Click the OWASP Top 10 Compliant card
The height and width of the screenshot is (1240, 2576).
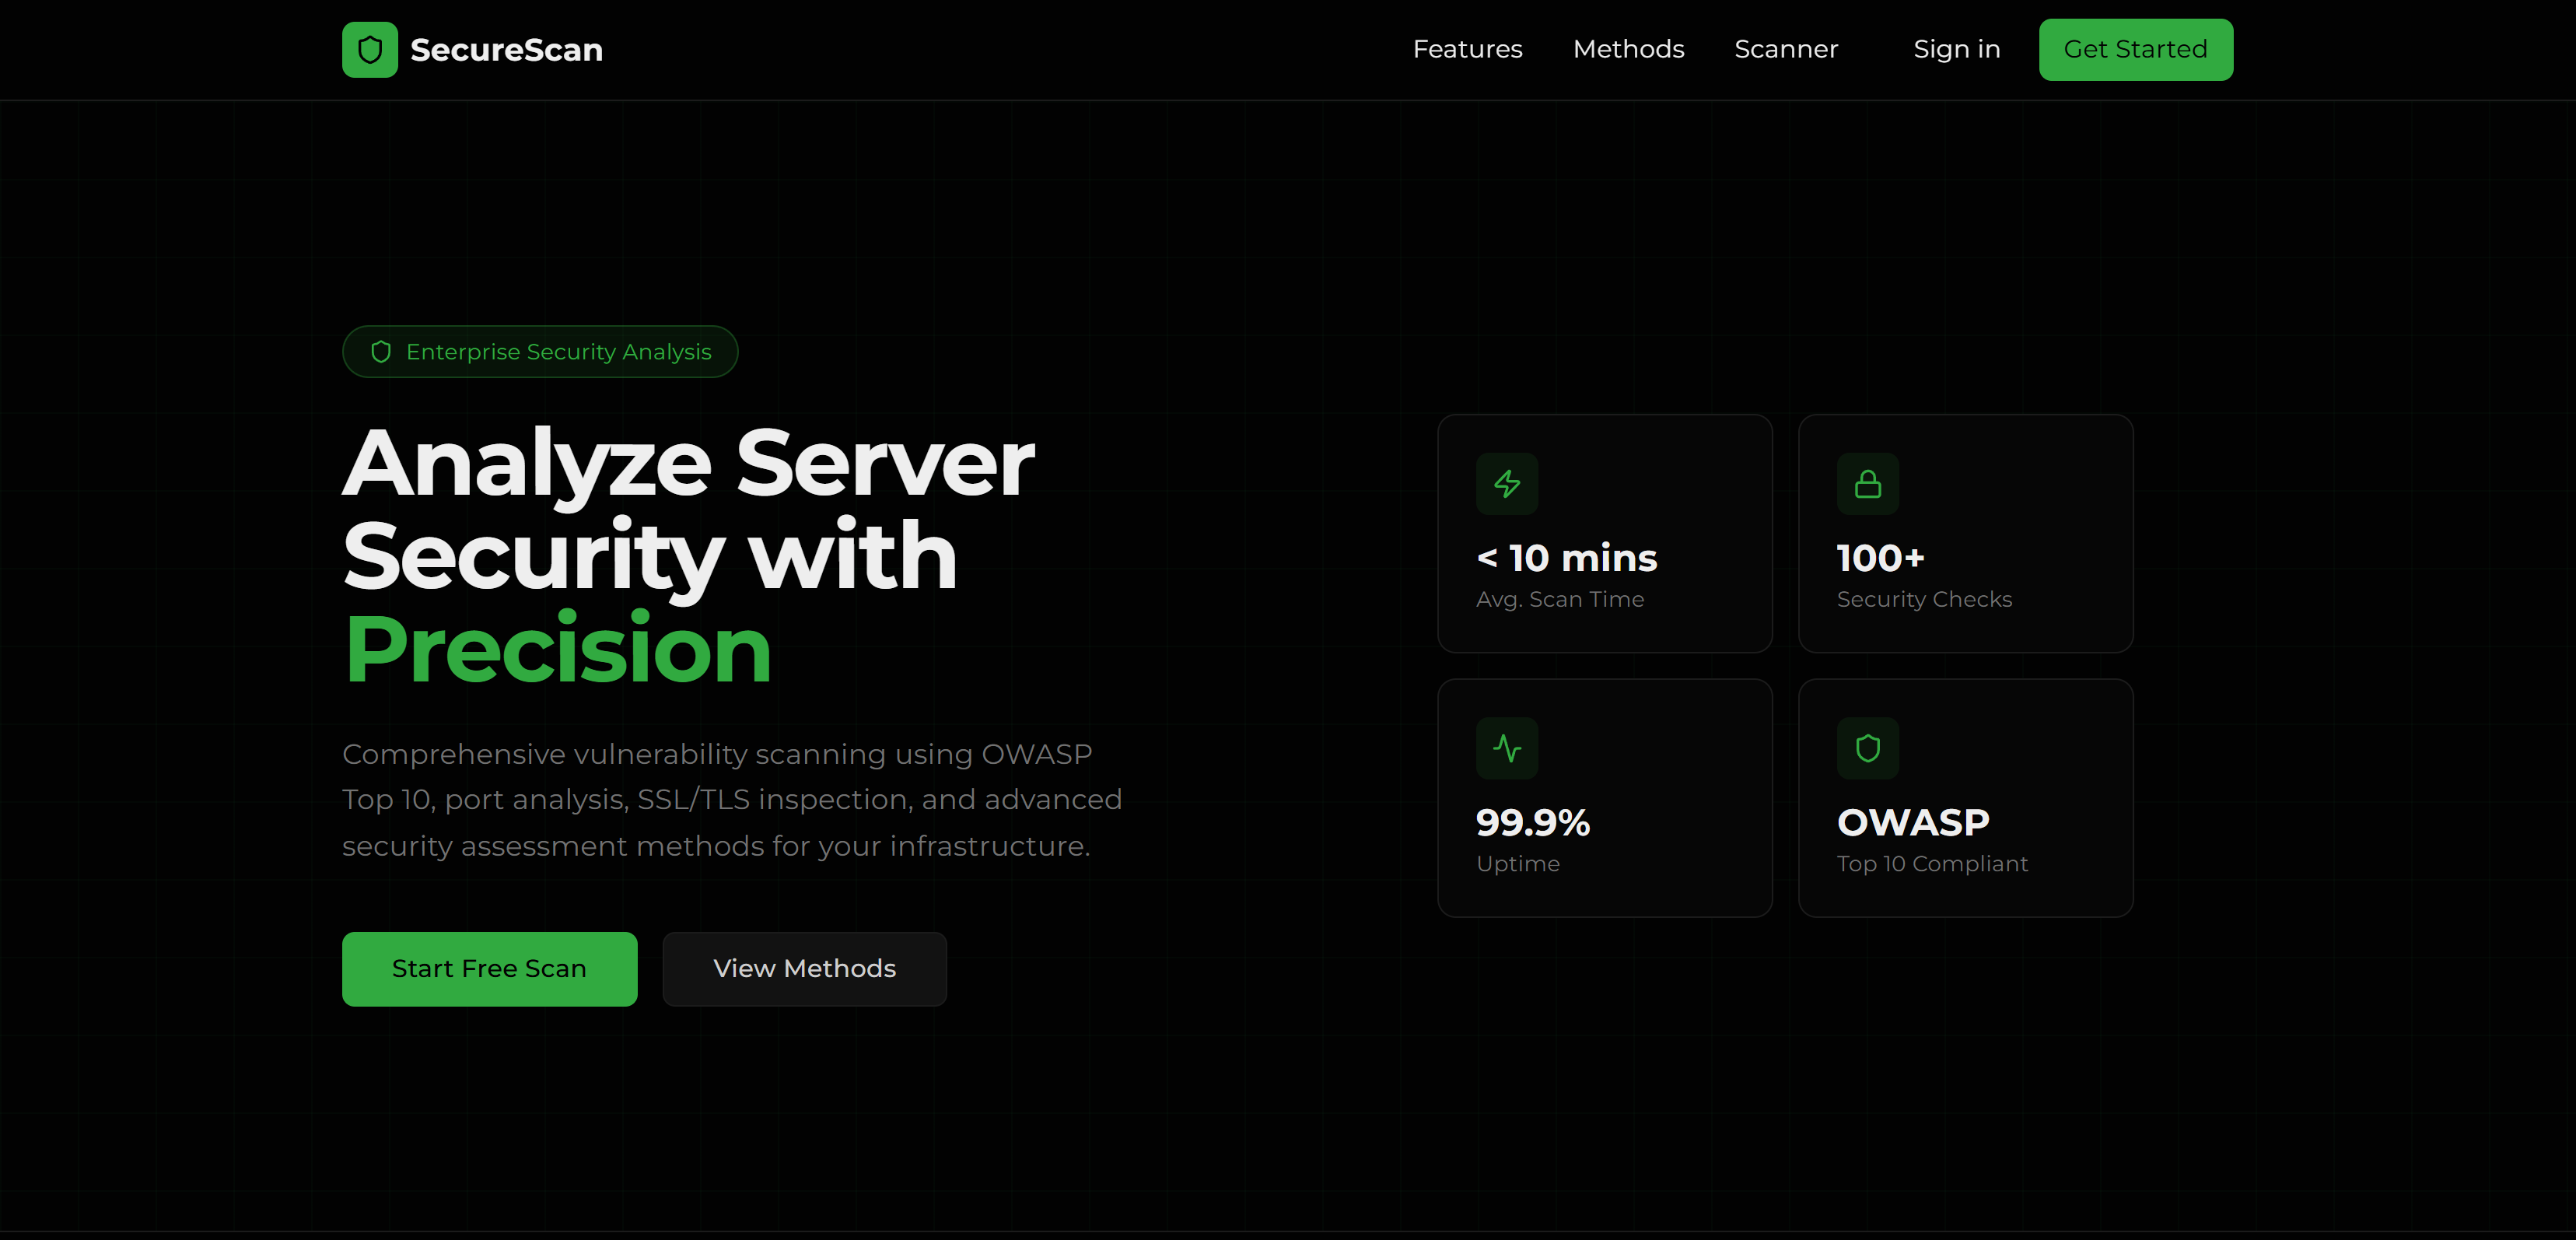pyautogui.click(x=1965, y=798)
